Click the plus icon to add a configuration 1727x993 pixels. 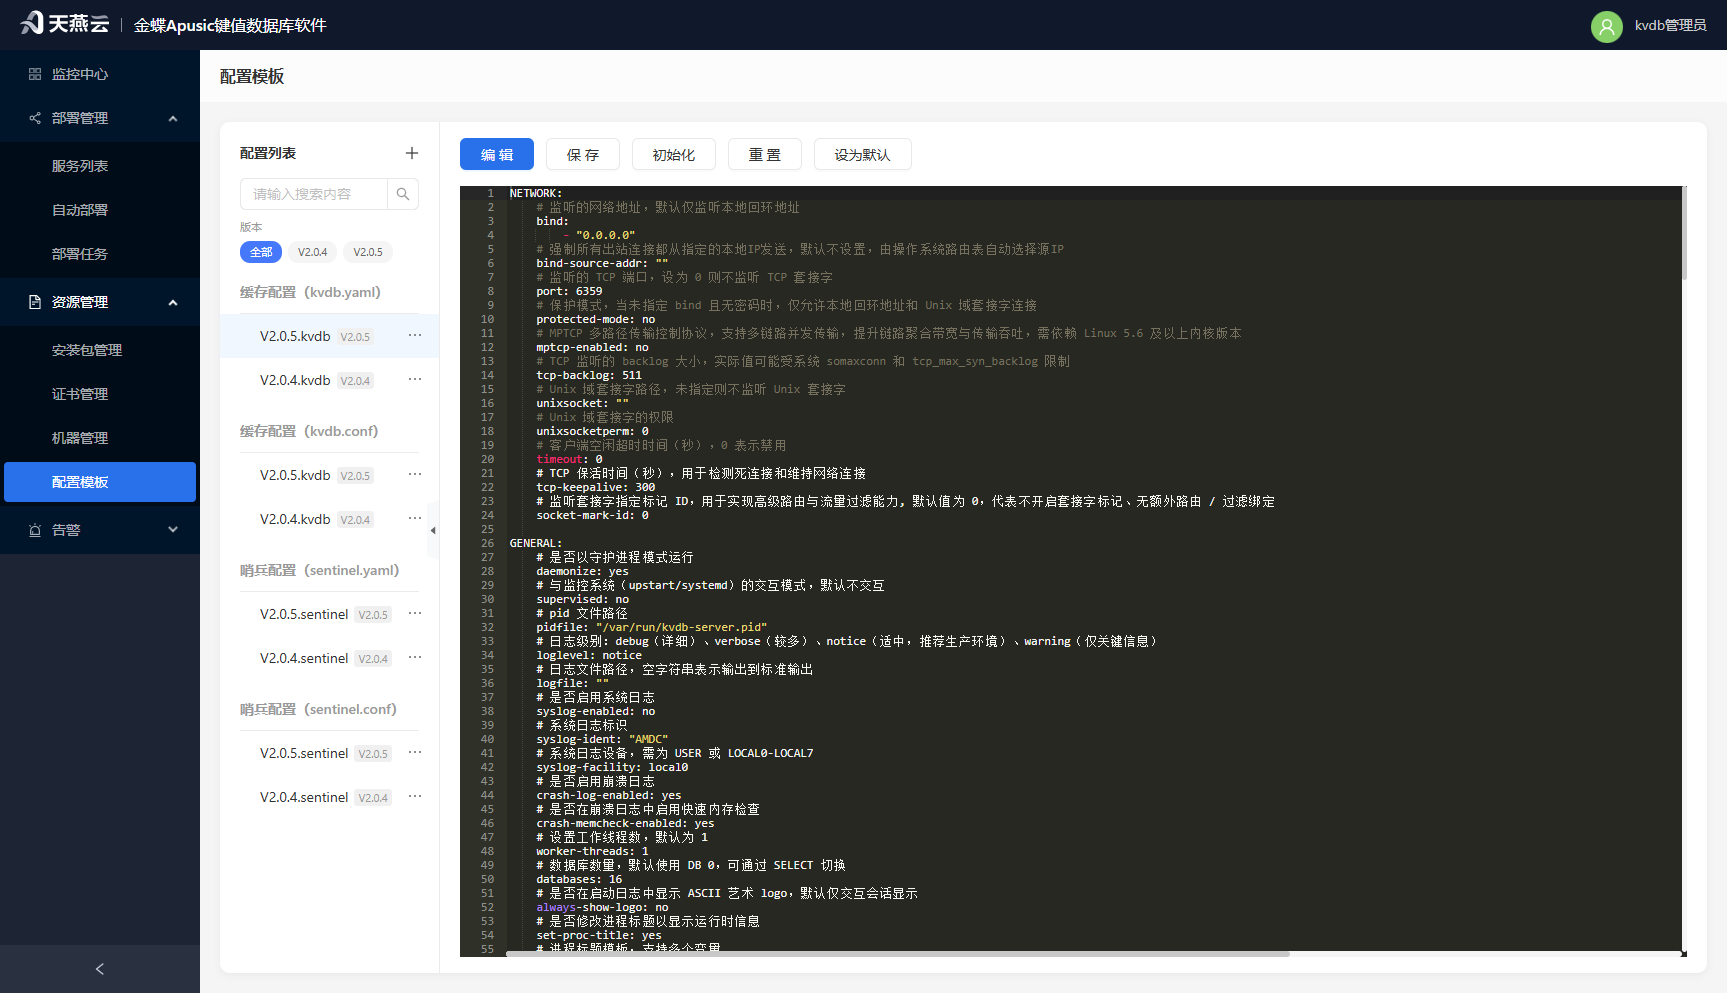coord(412,153)
